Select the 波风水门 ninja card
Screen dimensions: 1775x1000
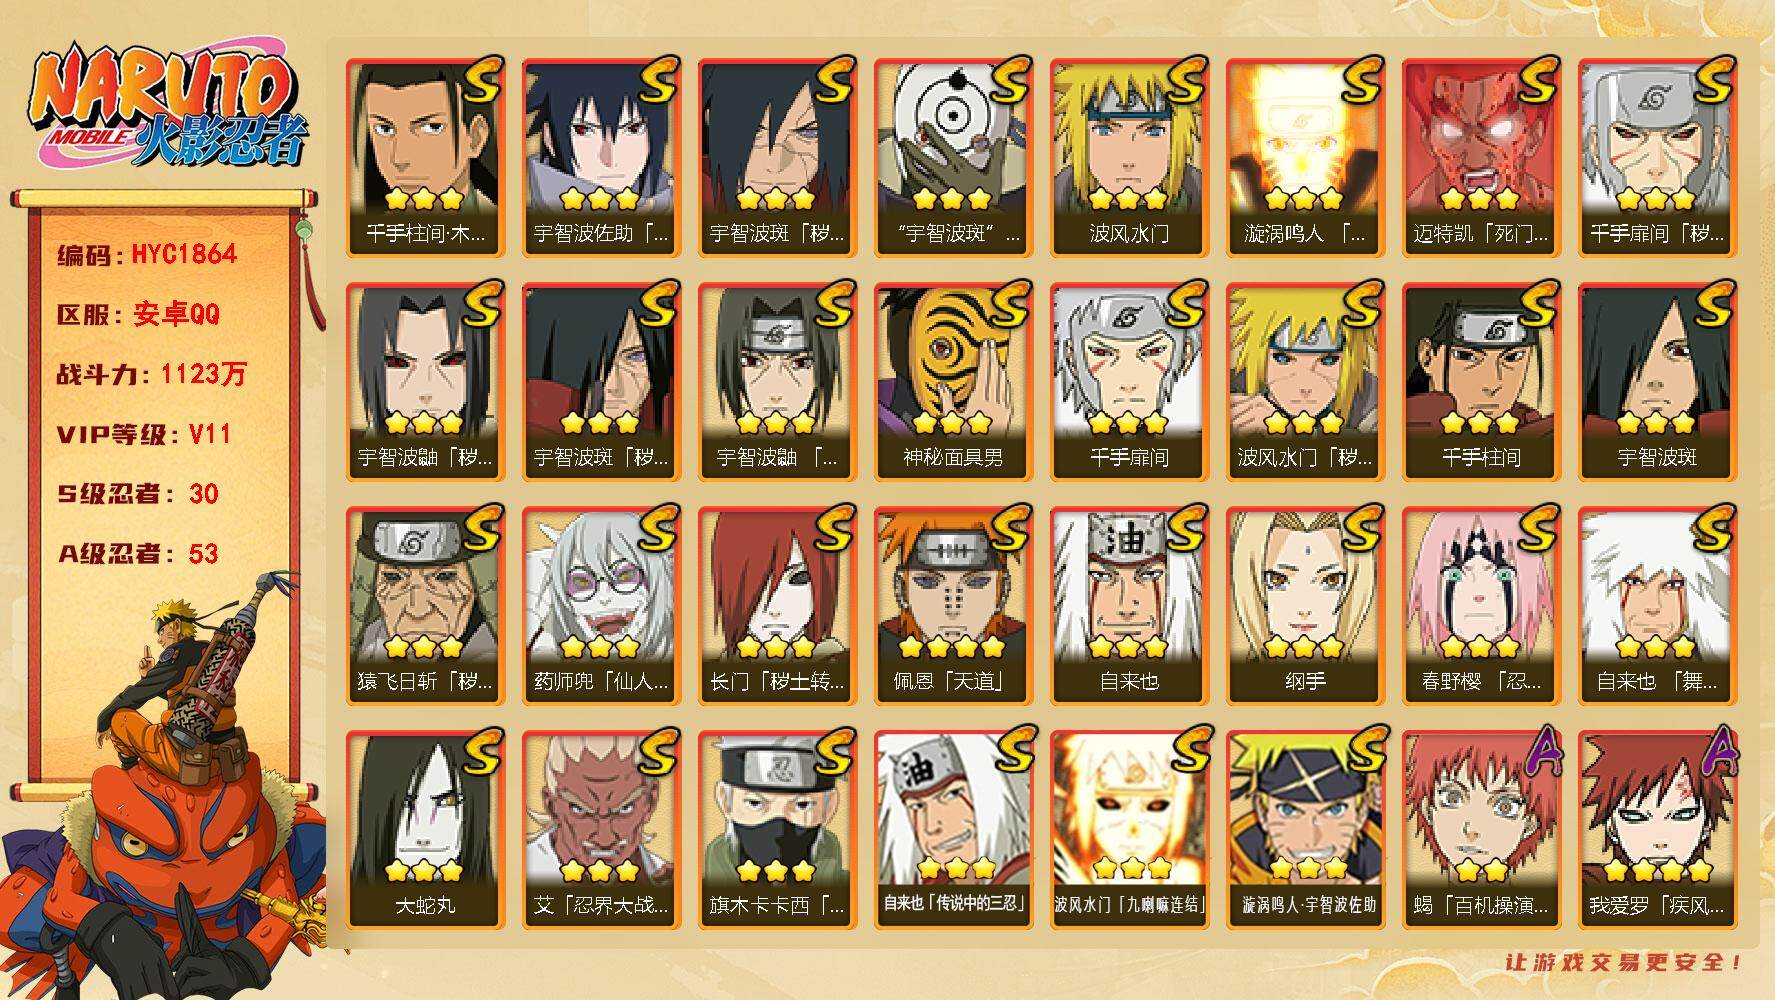click(x=1129, y=158)
